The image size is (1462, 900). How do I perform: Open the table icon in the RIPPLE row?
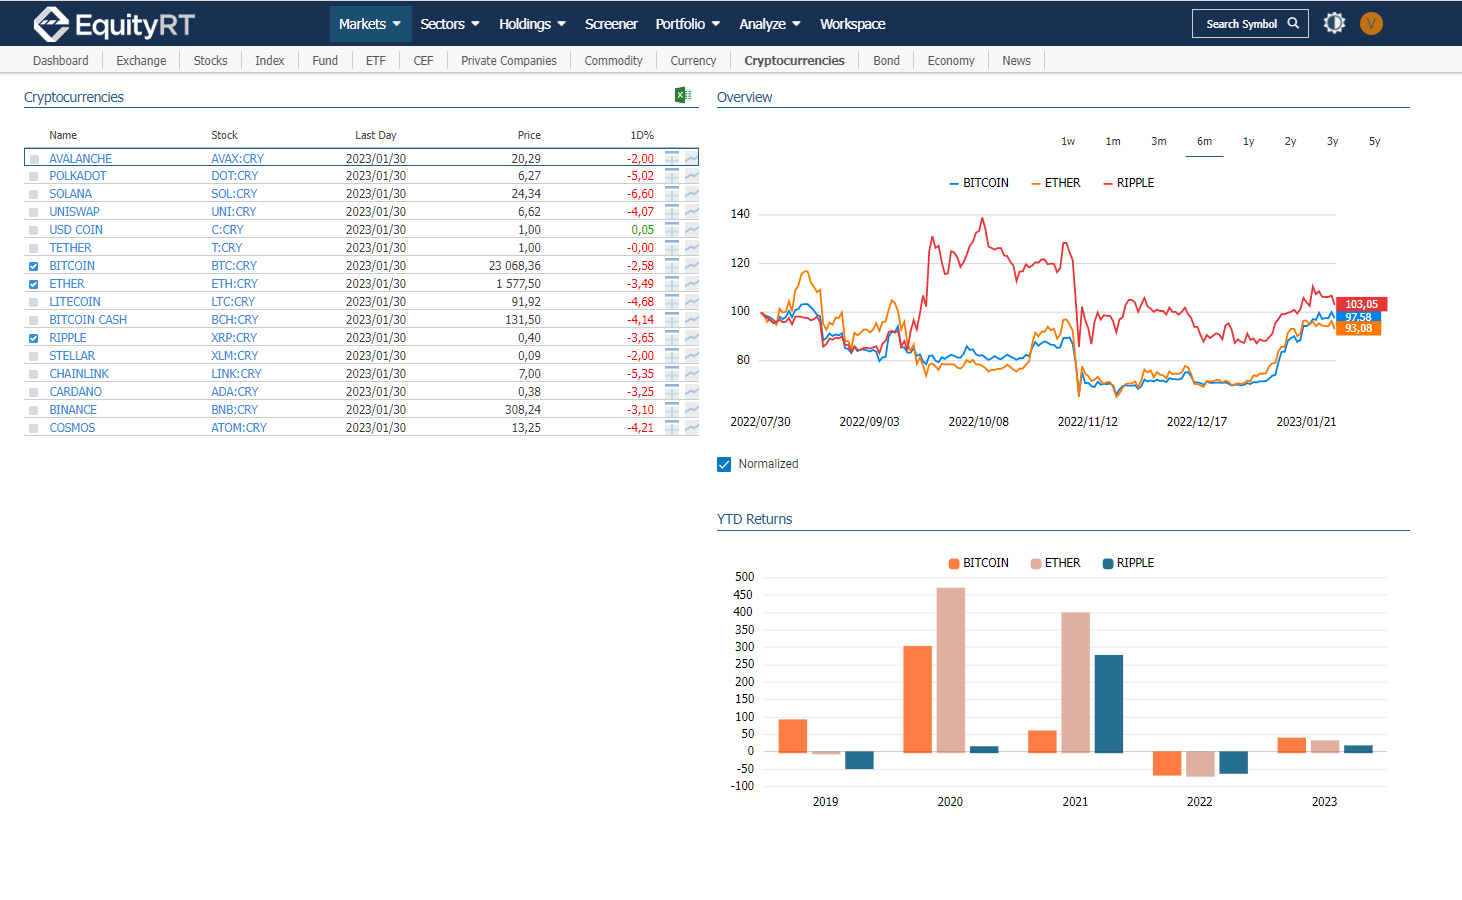[x=672, y=338]
